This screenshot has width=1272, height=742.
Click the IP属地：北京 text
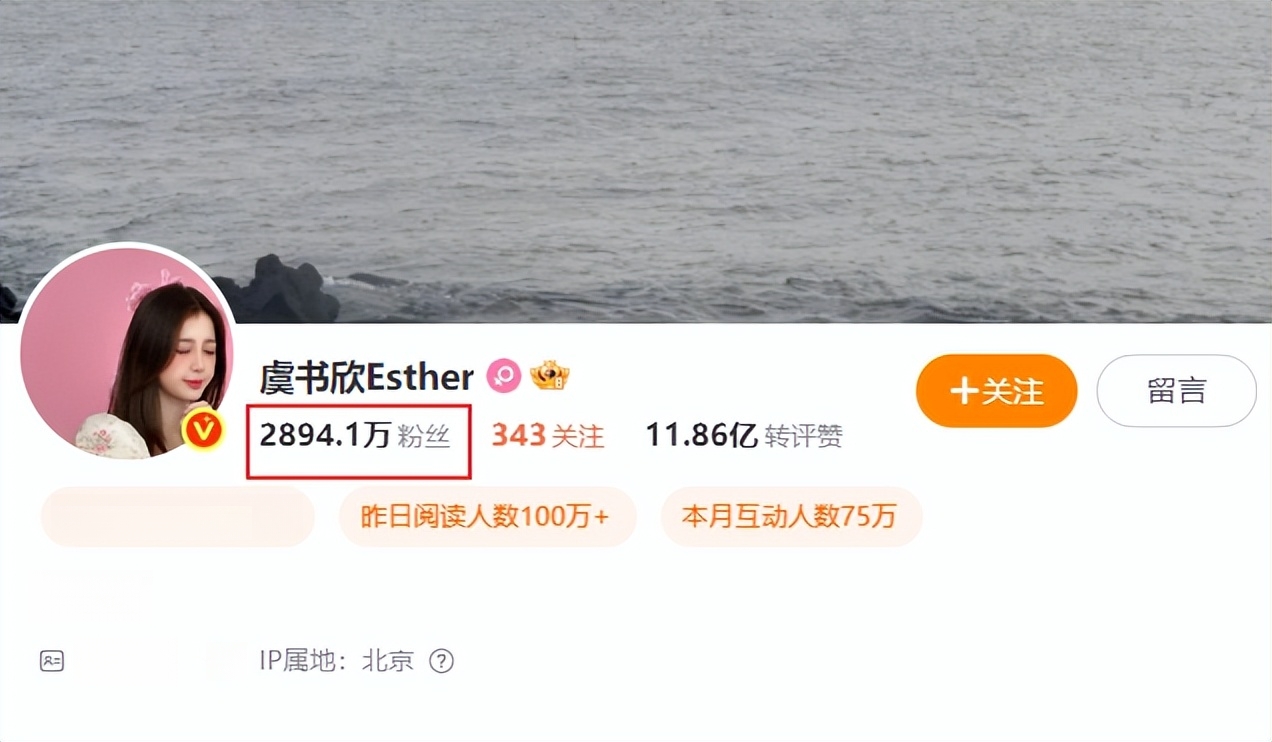[x=336, y=661]
